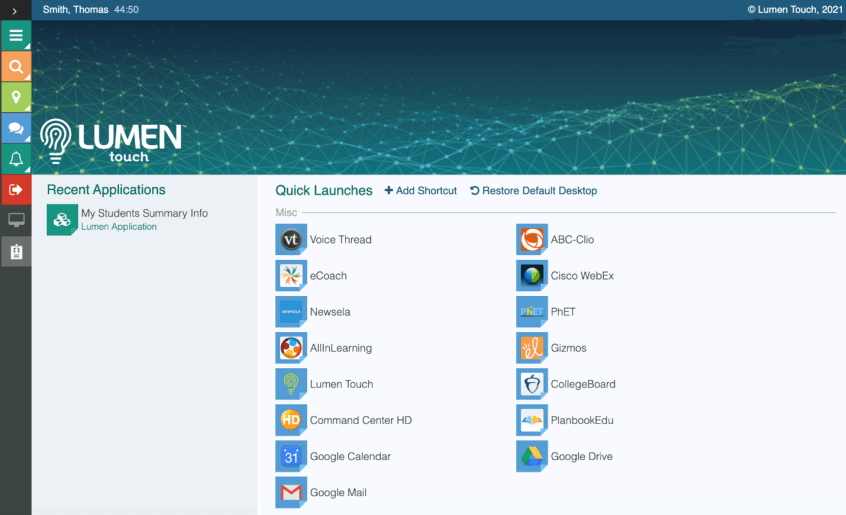
Task: Select the monitor desktop icon in sidebar
Action: [15, 220]
